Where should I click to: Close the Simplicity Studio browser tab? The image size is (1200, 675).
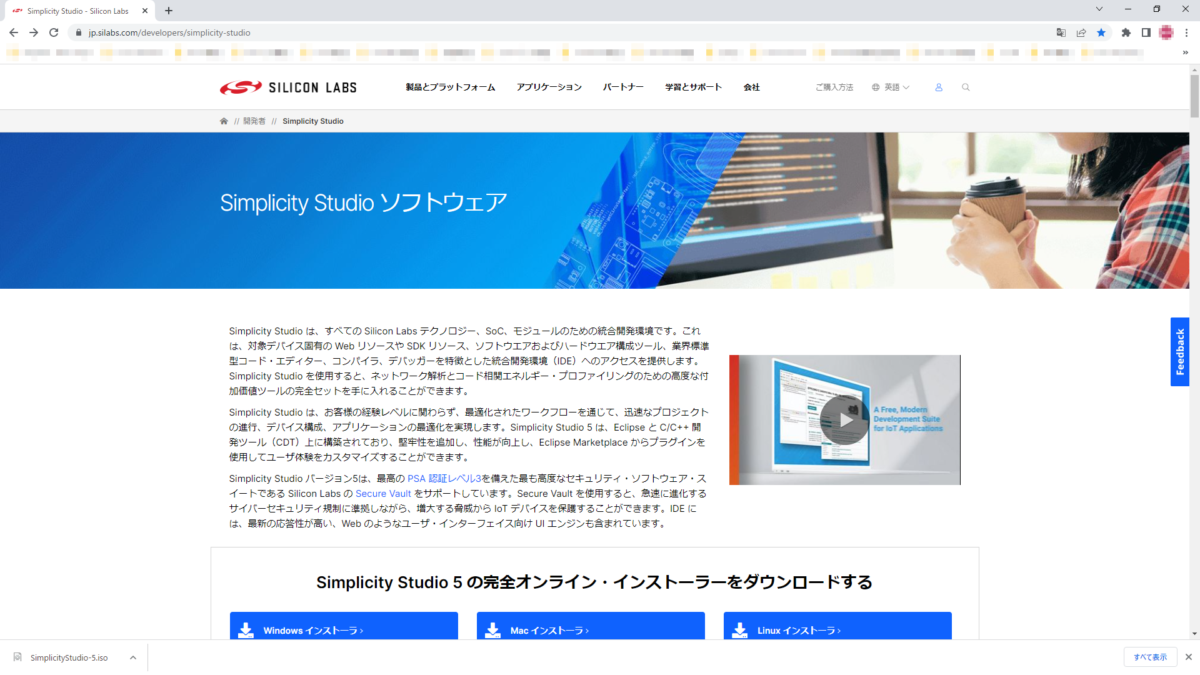tap(145, 10)
